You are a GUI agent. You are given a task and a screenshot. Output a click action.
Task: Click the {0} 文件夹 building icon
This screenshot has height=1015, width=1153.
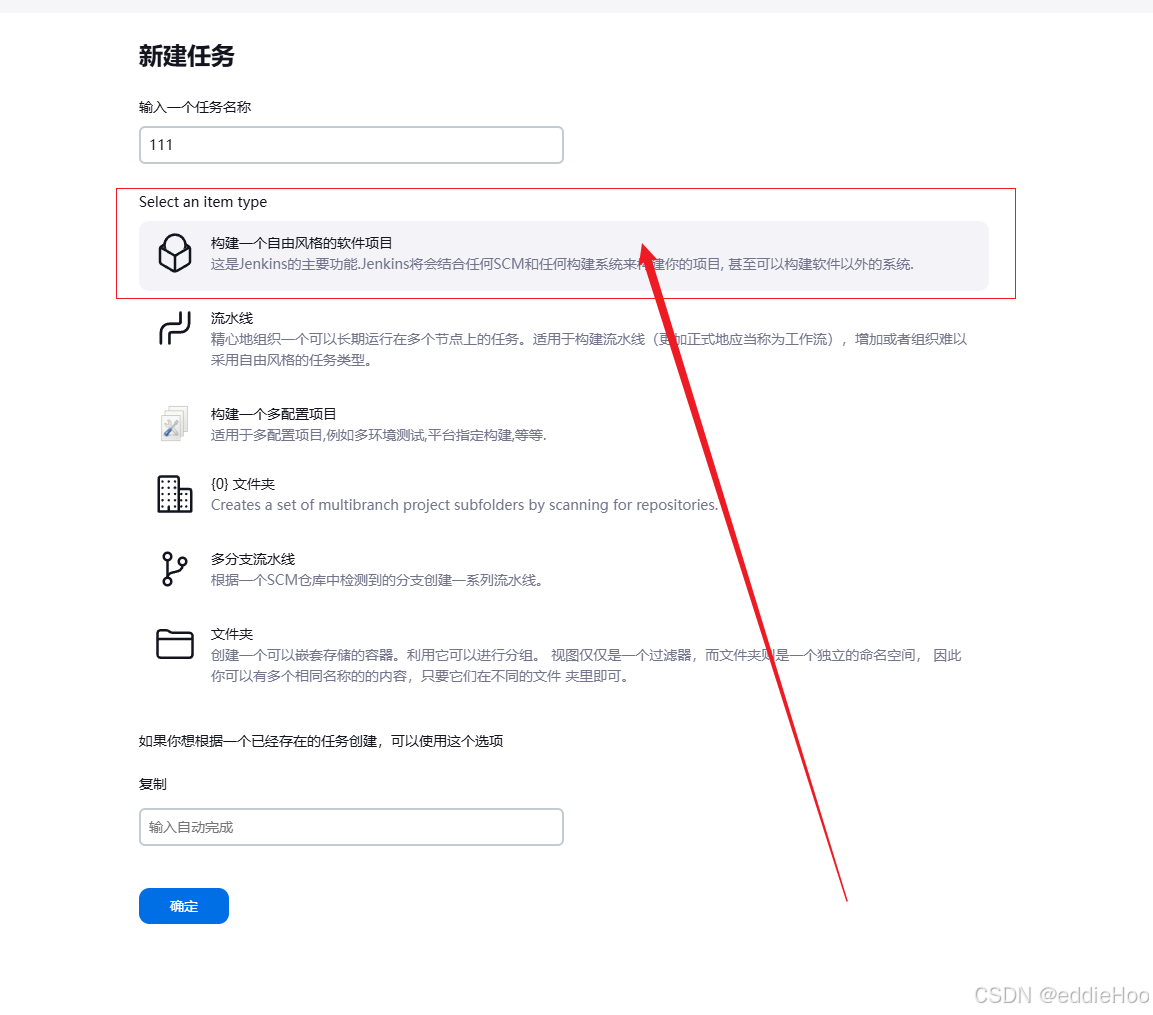coord(175,494)
